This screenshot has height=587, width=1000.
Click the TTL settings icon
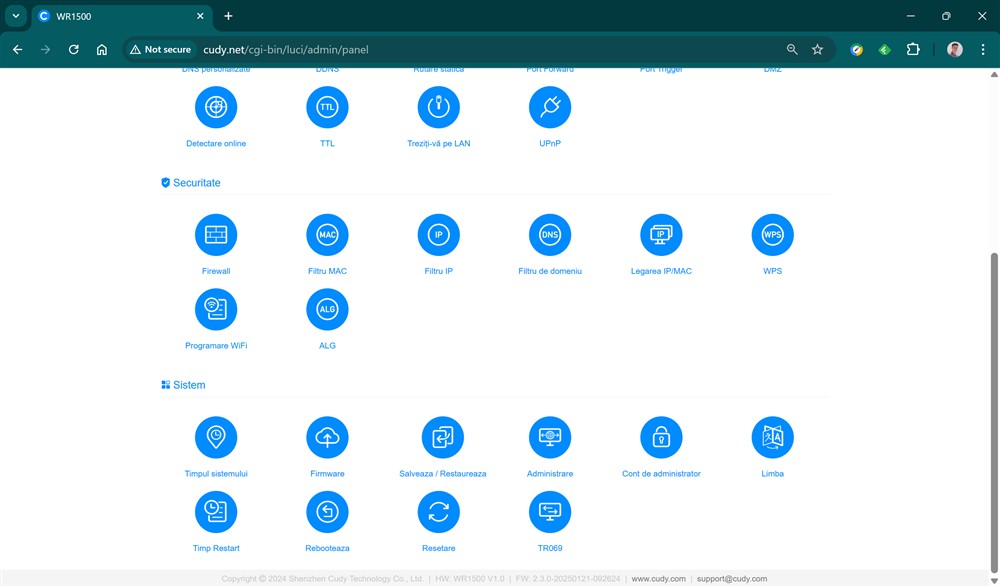coord(327,107)
